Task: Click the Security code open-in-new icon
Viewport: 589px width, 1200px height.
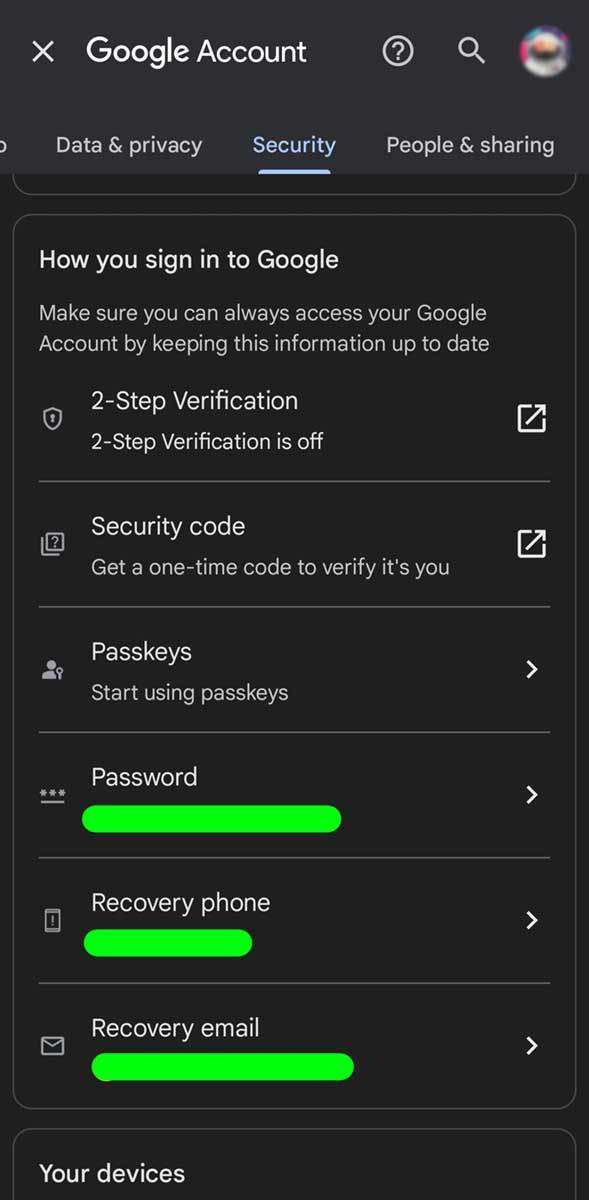Action: 531,543
